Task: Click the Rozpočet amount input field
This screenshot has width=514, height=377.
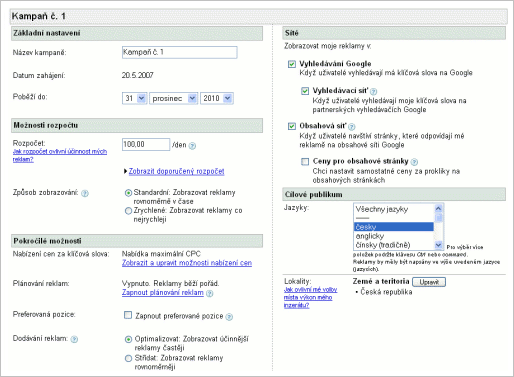Action: click(x=146, y=144)
